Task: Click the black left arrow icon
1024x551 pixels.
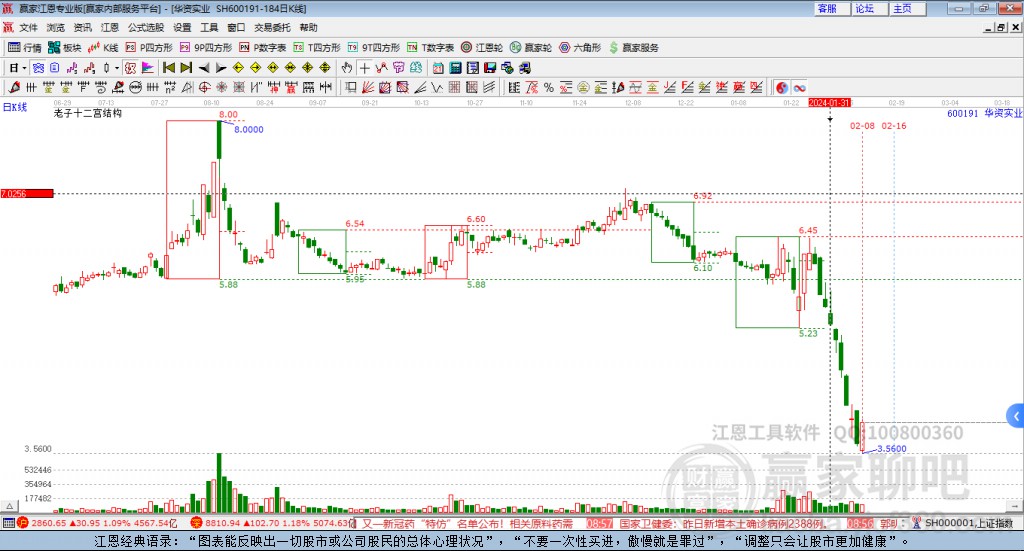Action: point(204,68)
